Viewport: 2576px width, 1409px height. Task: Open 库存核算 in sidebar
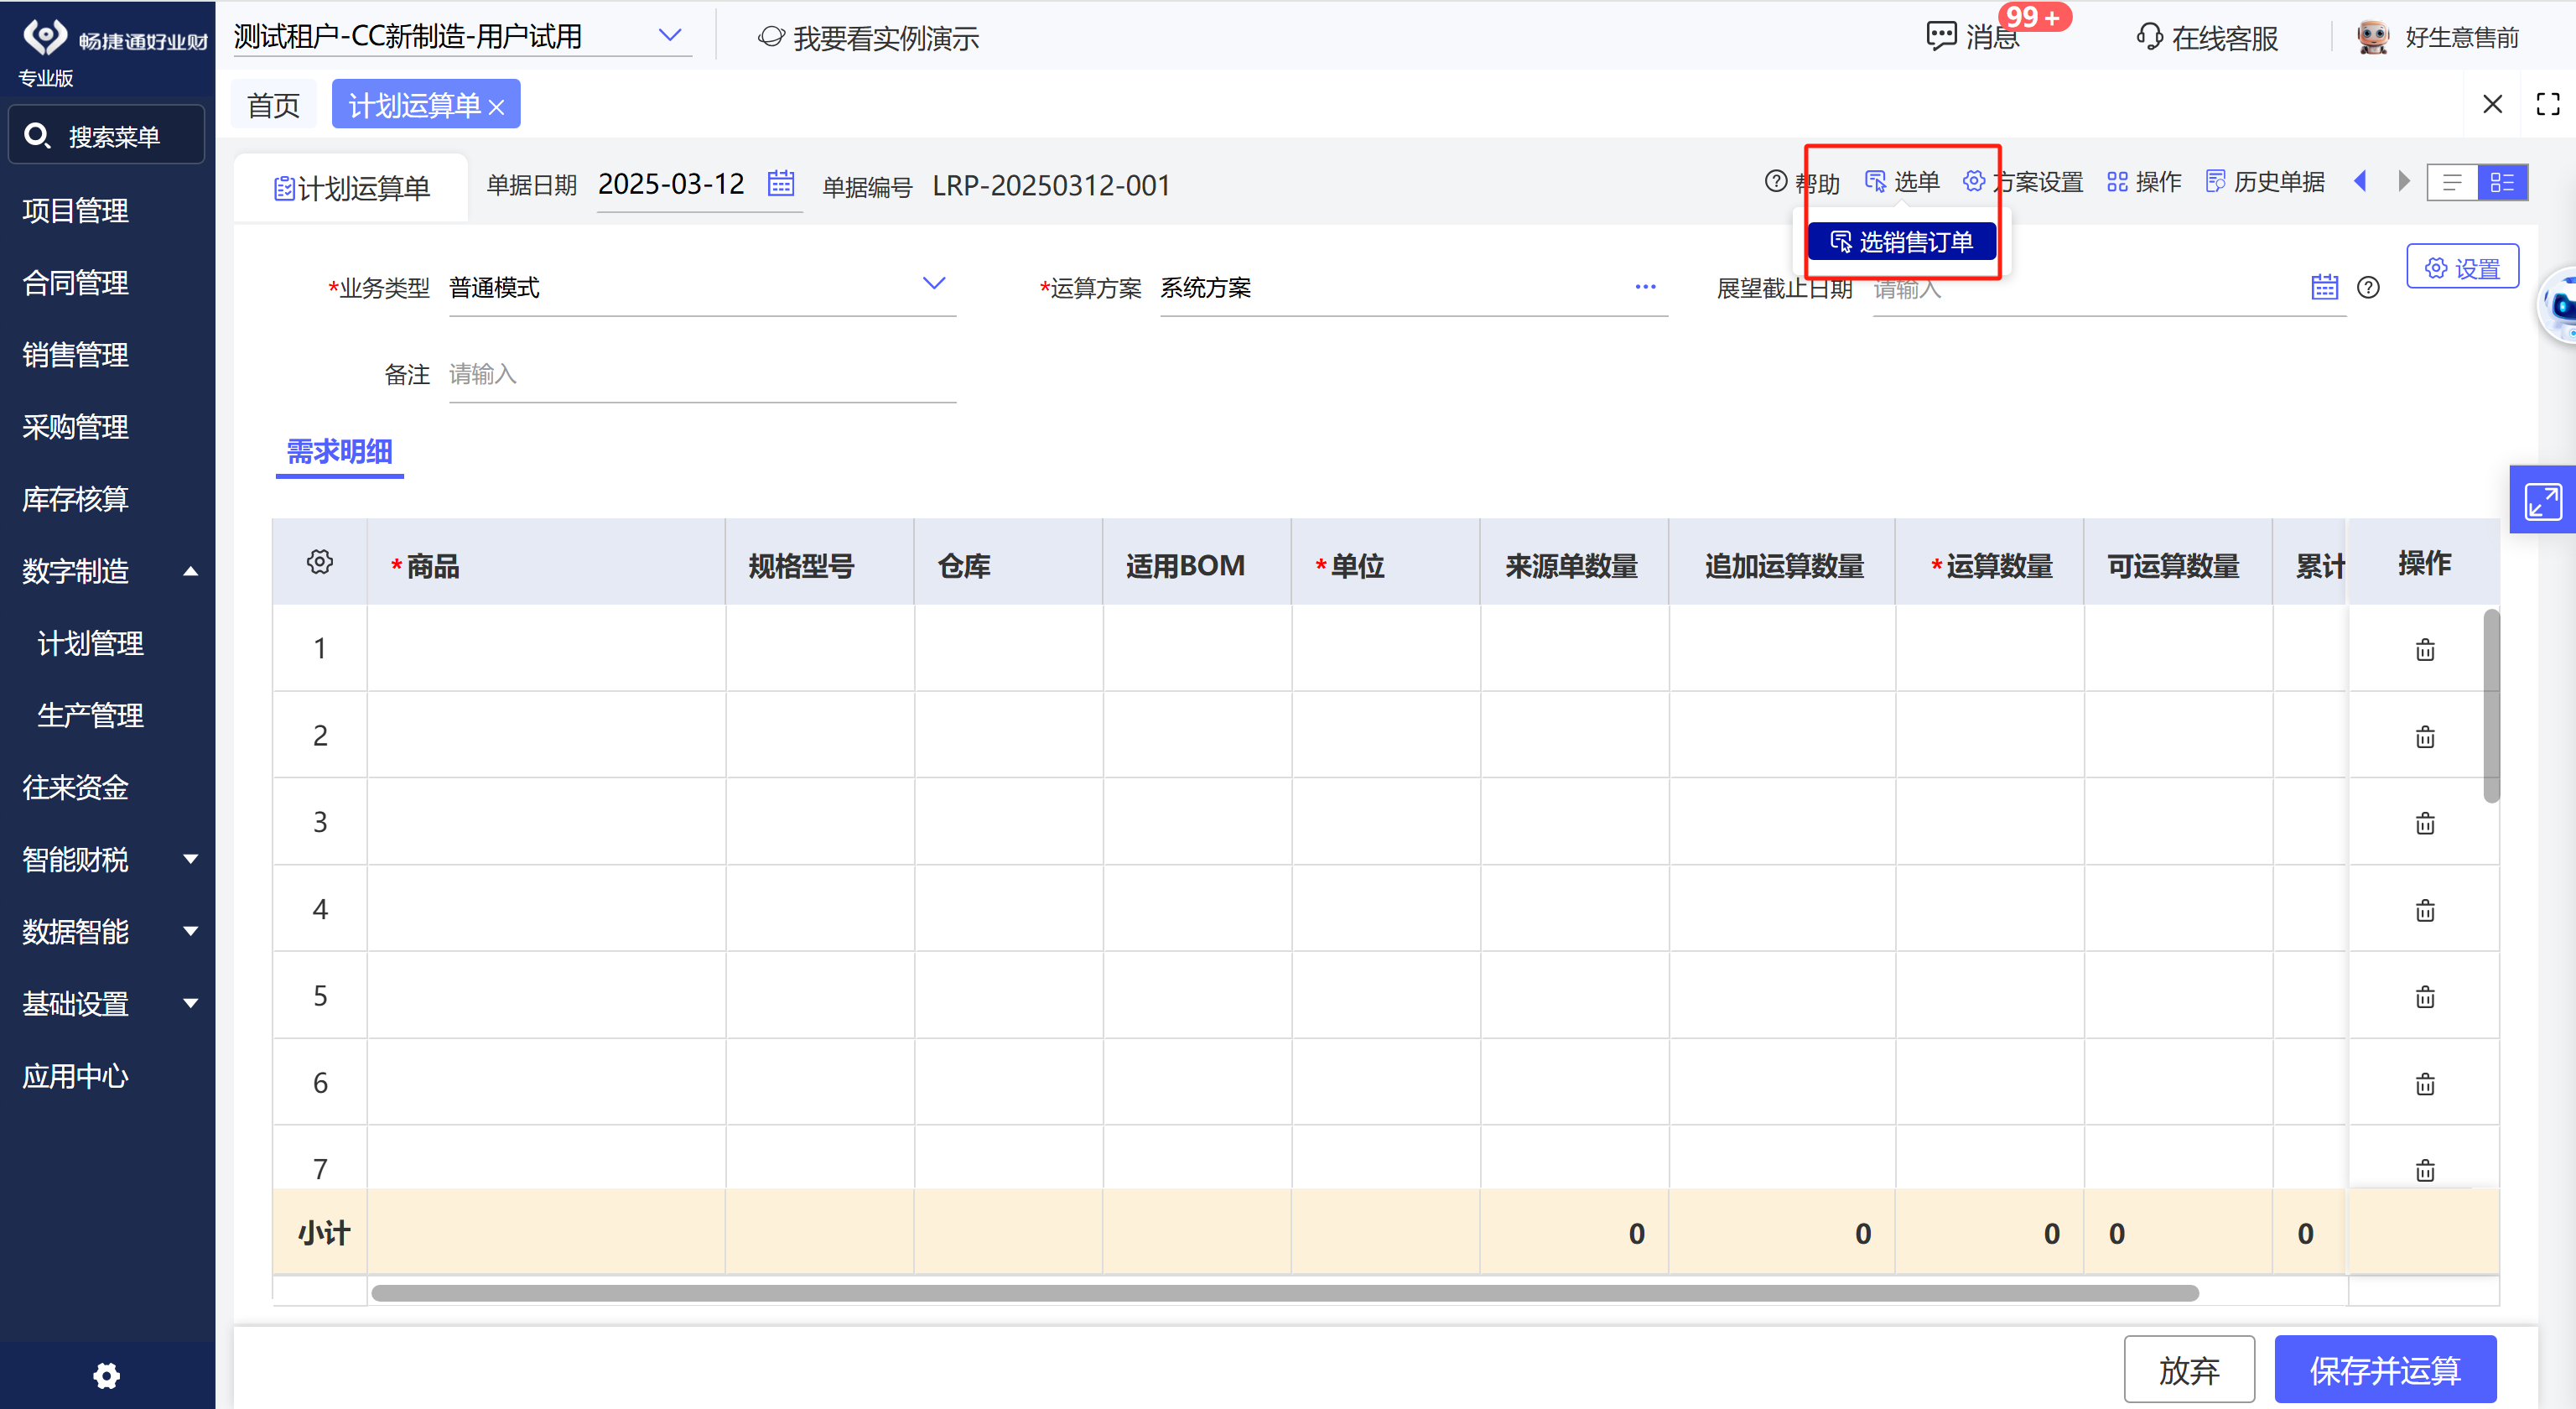[x=75, y=499]
